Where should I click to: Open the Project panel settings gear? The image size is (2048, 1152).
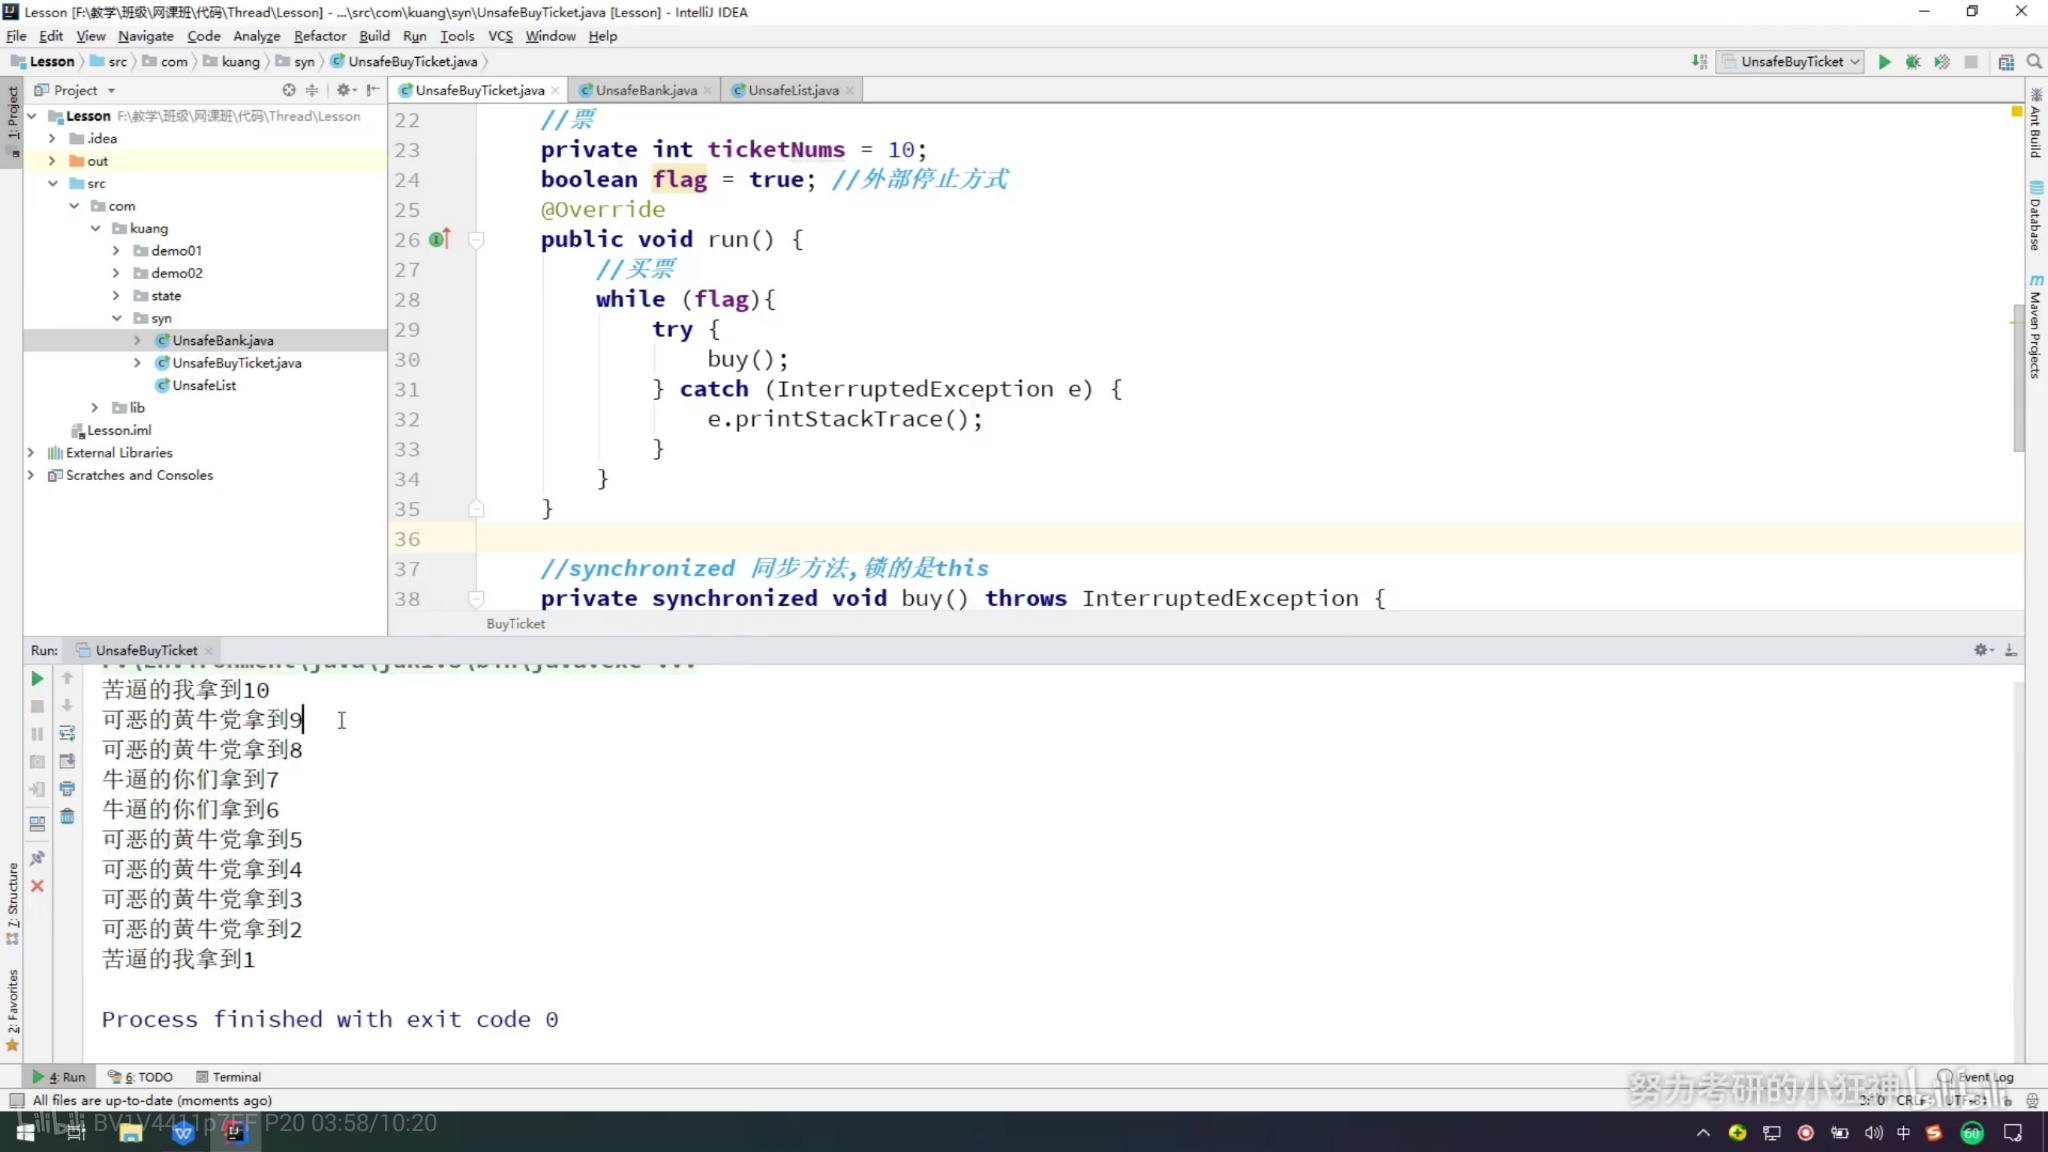(x=346, y=90)
